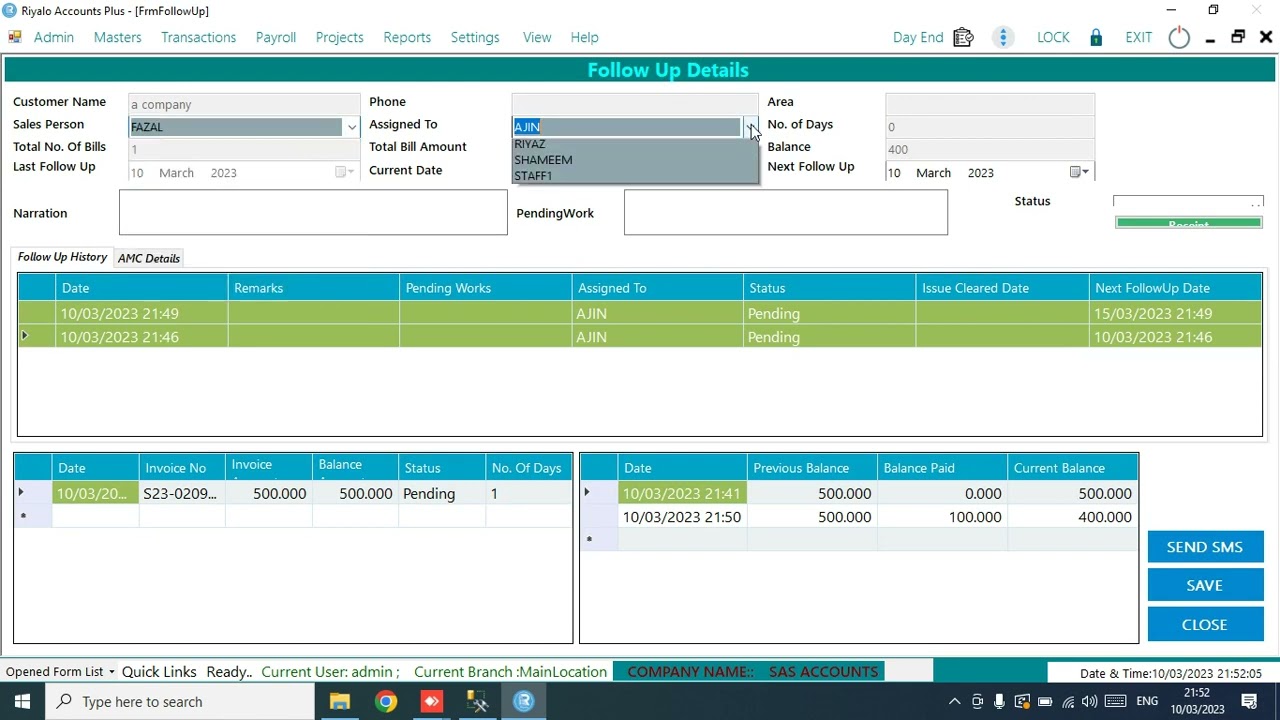Click the blue up-down arrows icon

(x=1003, y=37)
